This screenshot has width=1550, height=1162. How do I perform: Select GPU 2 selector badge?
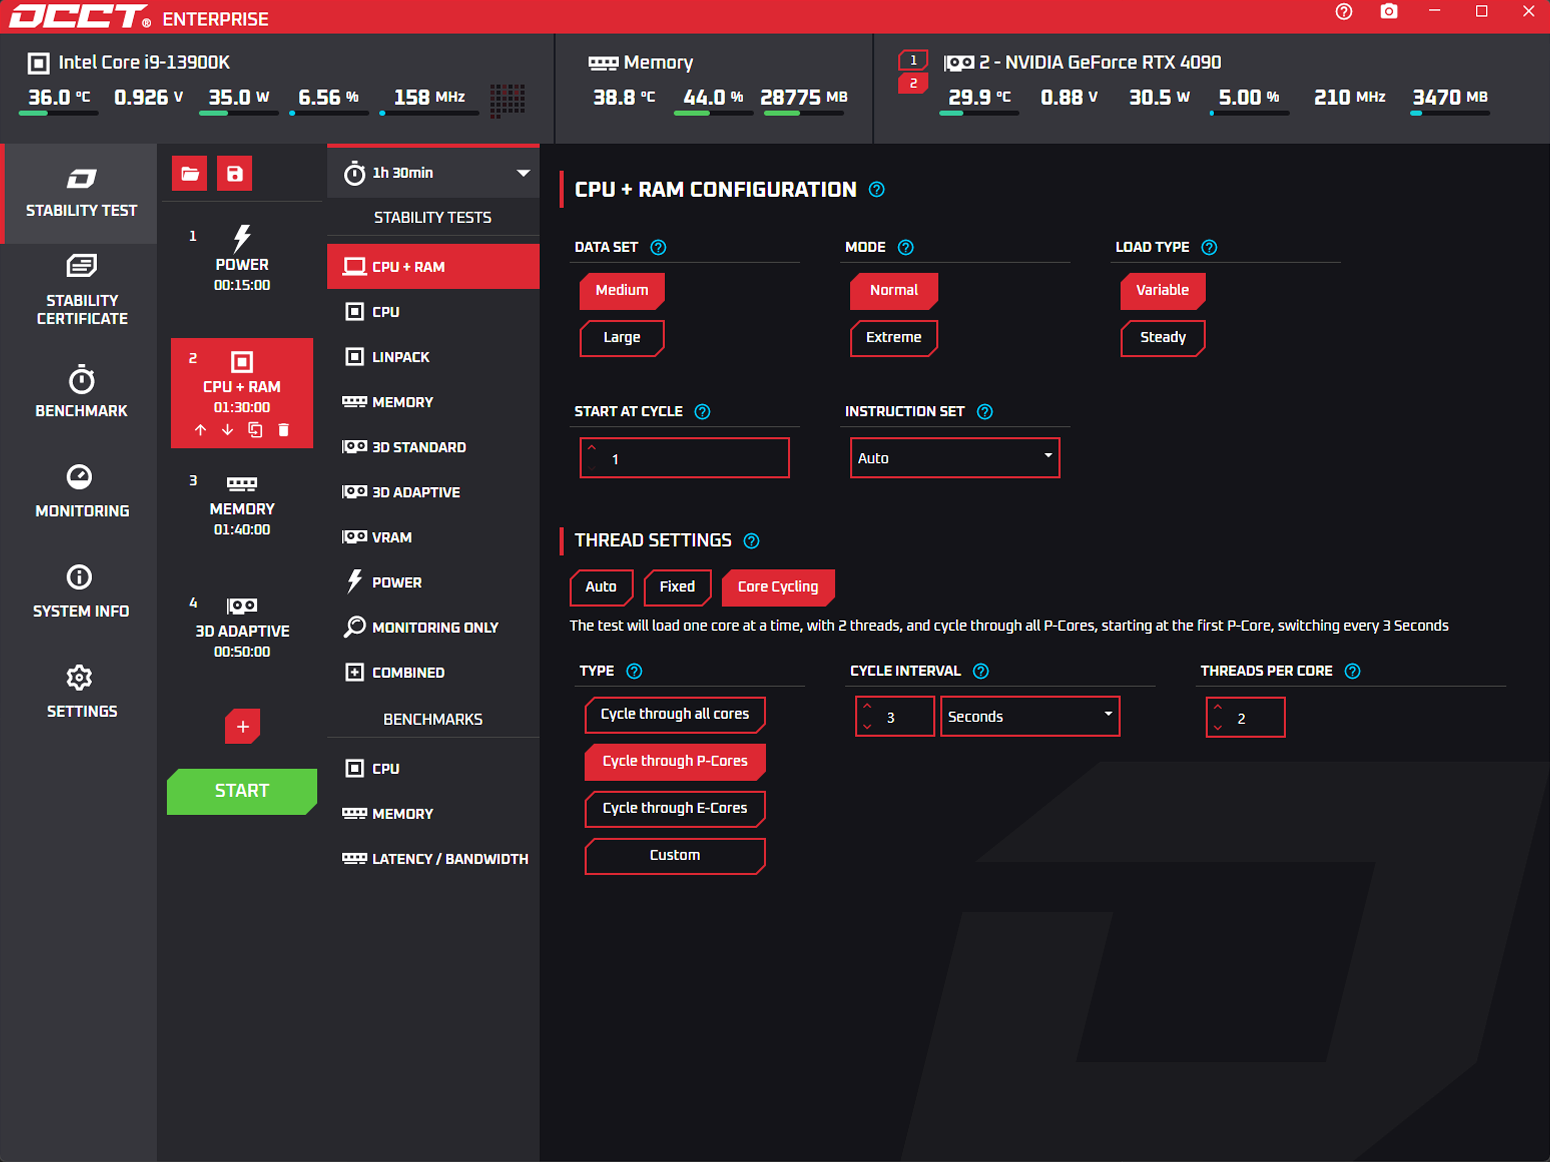913,83
